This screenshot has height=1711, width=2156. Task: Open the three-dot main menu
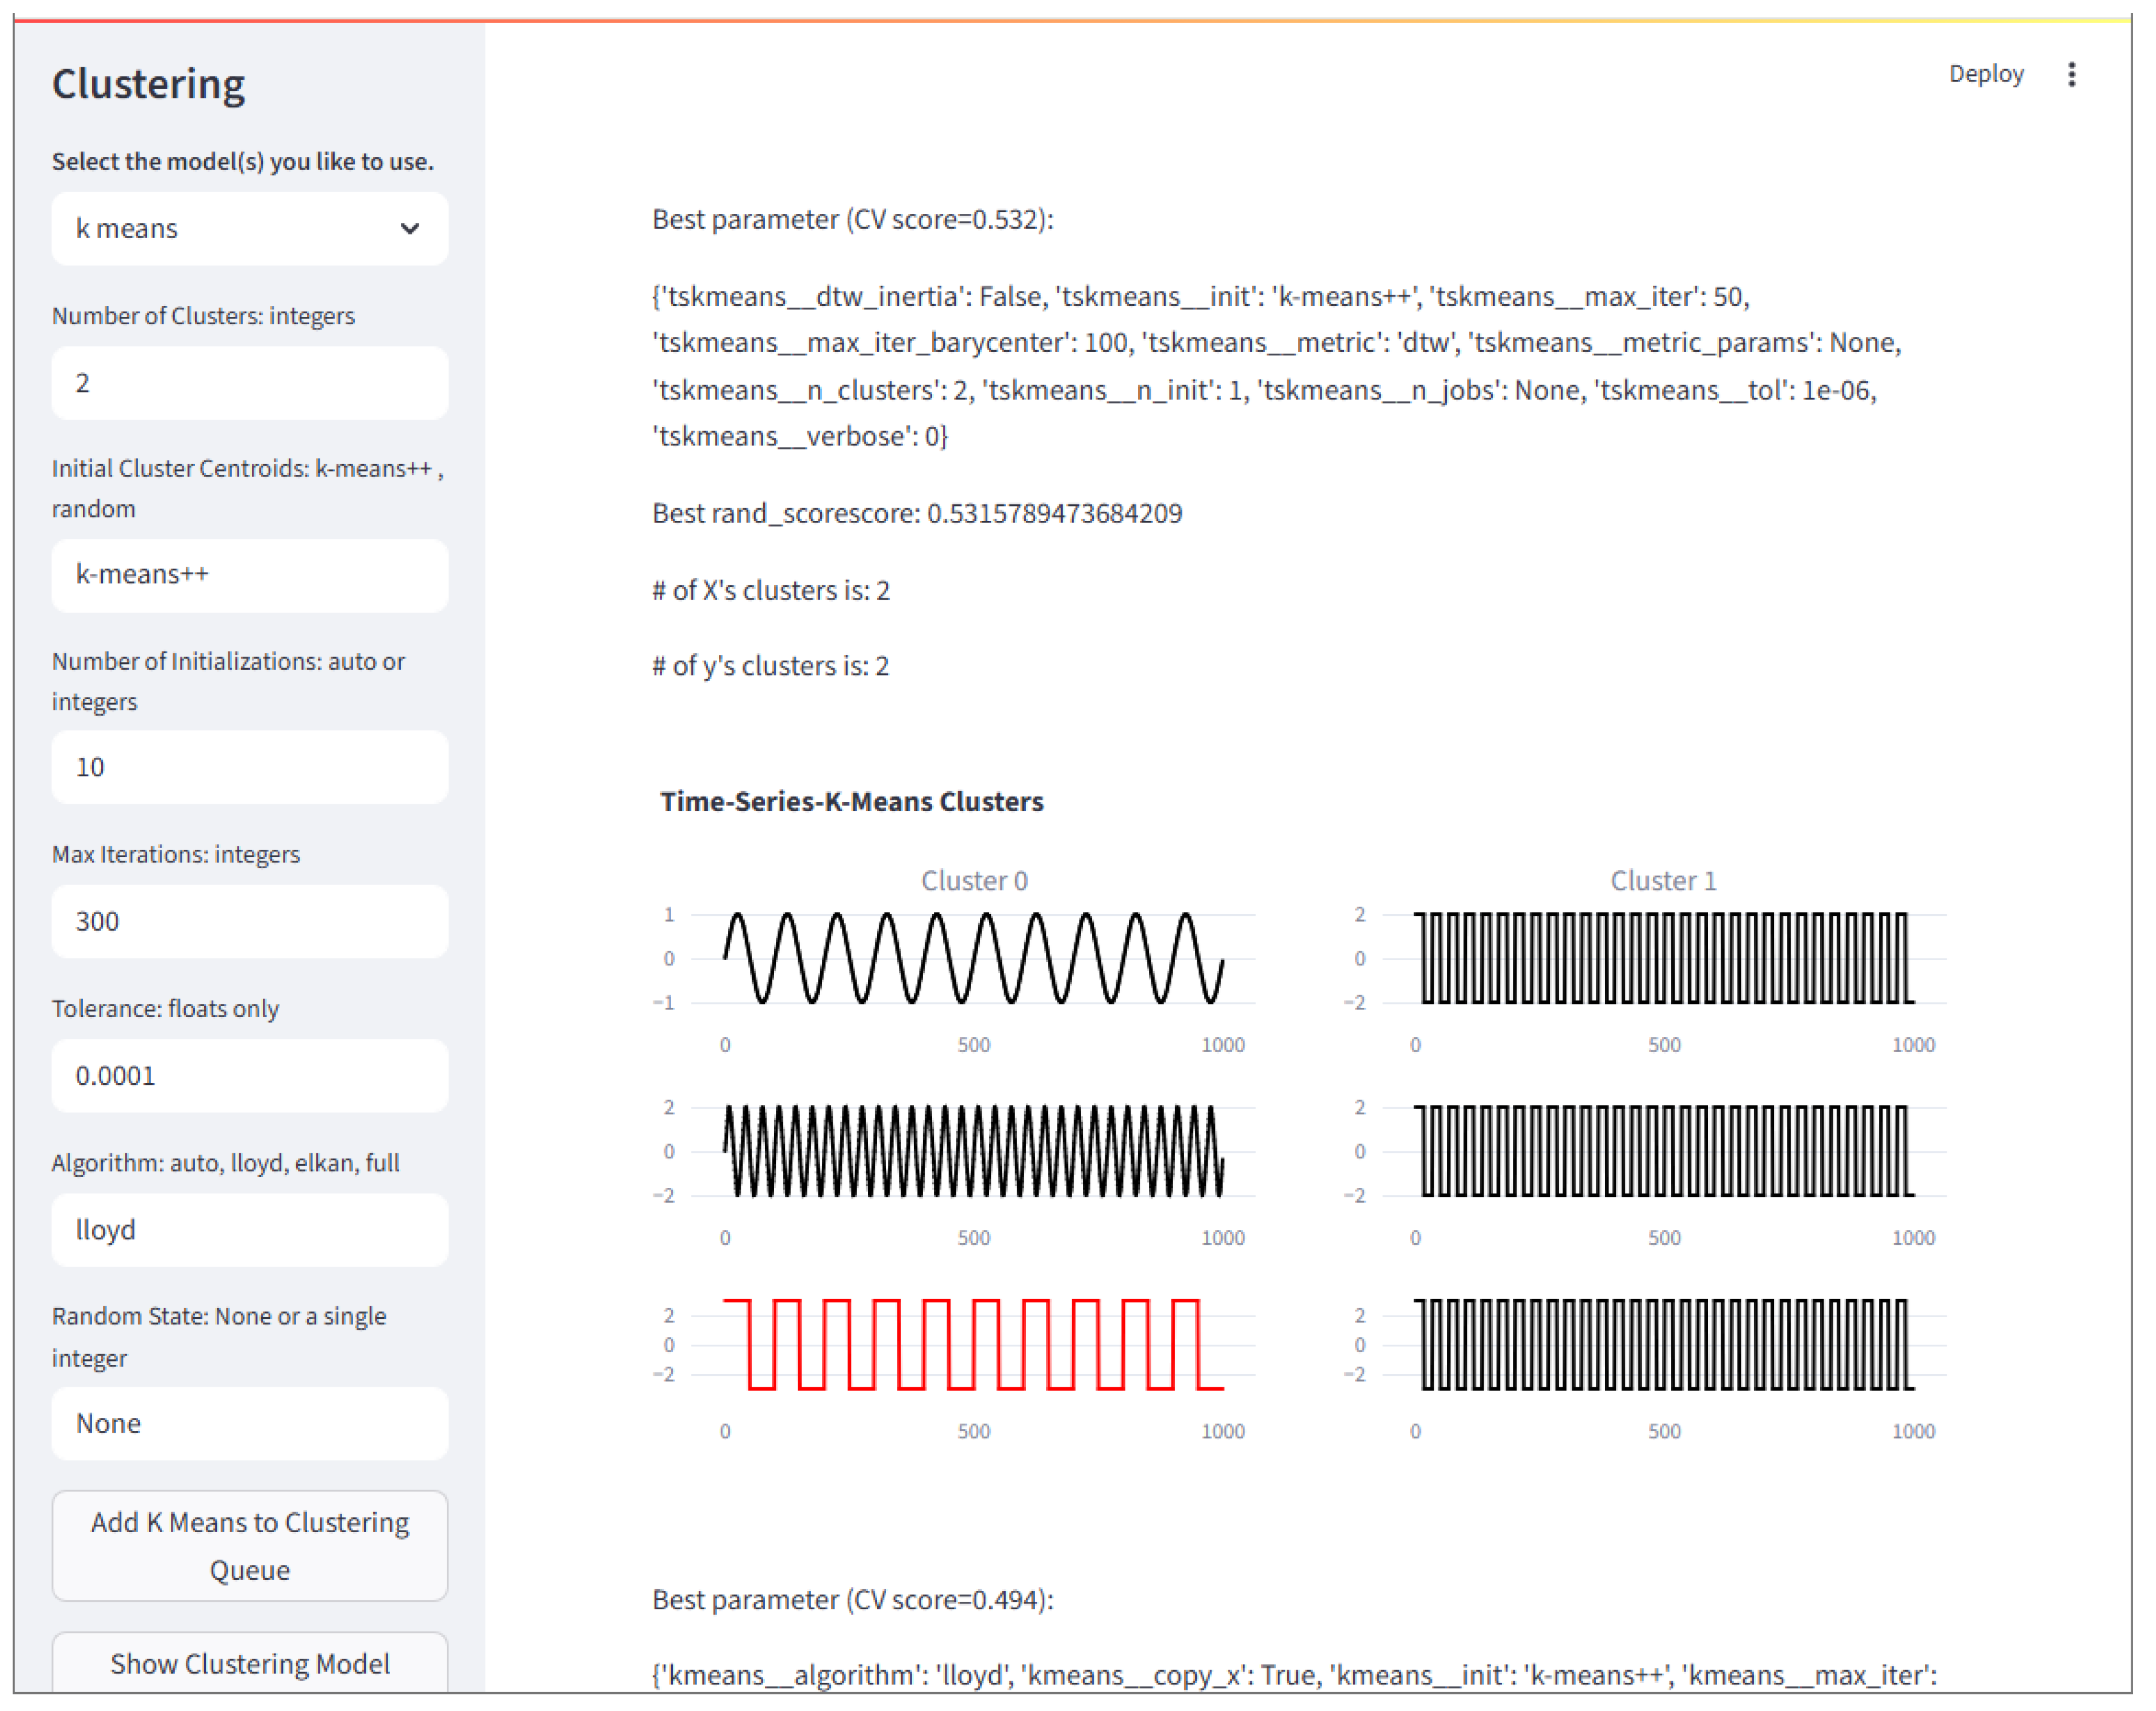click(2071, 74)
